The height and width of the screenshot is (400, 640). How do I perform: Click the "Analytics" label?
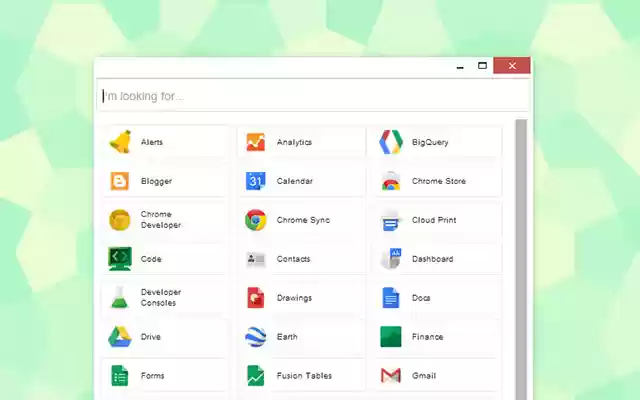click(294, 142)
